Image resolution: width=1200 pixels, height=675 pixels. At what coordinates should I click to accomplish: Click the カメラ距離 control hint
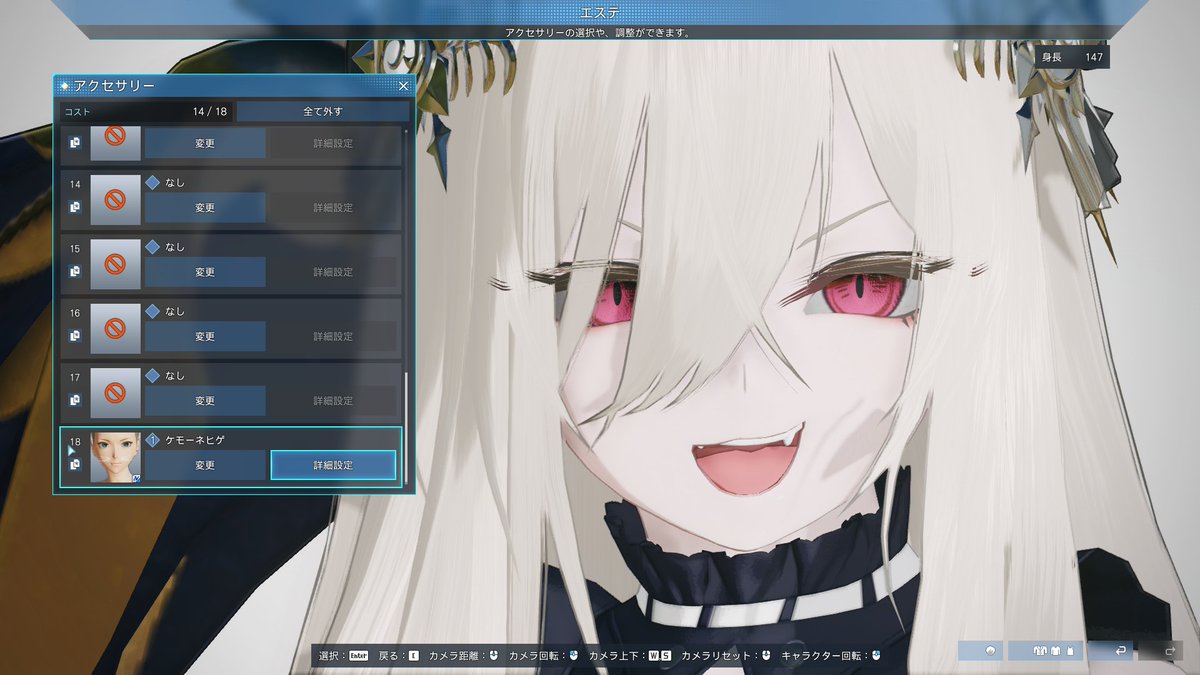tap(464, 656)
